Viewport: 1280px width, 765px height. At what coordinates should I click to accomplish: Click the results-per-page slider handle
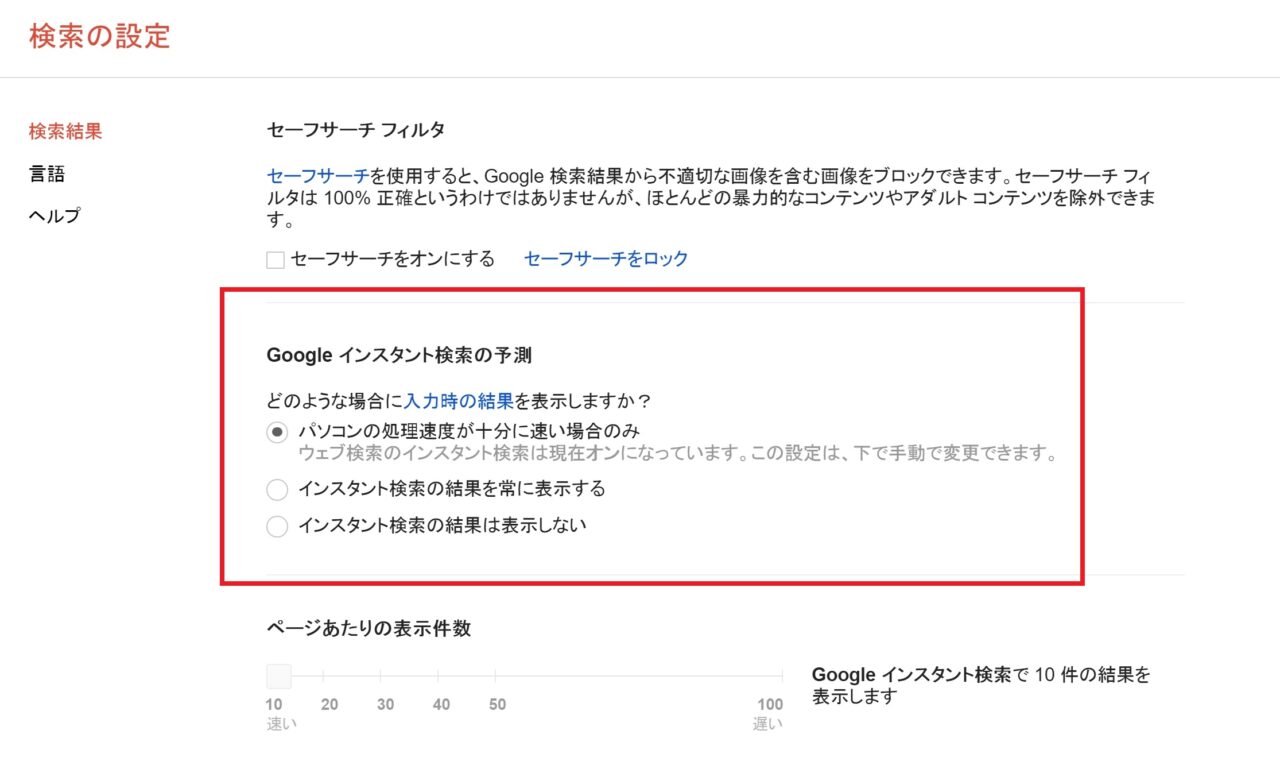[278, 676]
